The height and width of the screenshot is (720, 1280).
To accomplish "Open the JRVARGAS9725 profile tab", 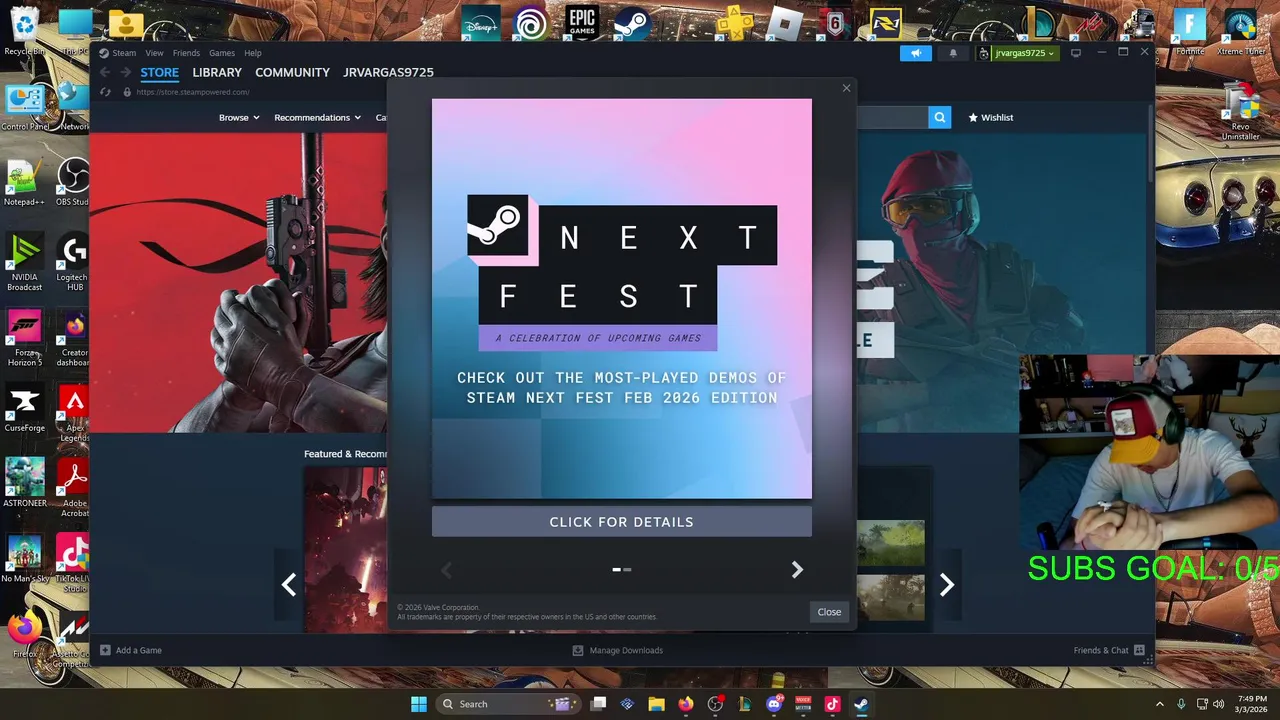I will (388, 72).
